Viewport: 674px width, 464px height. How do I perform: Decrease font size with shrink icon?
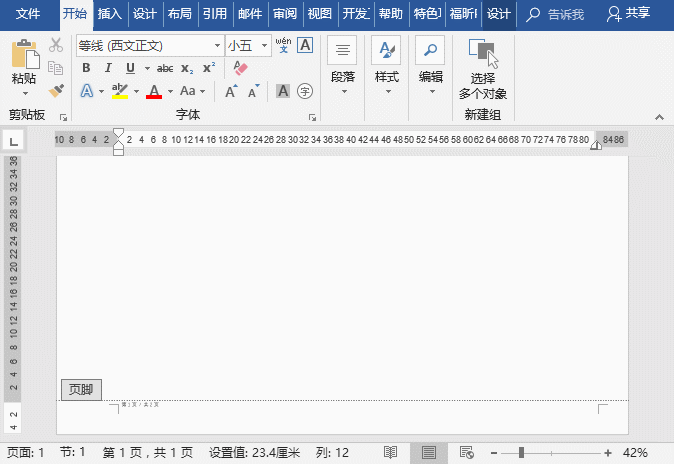pos(254,91)
